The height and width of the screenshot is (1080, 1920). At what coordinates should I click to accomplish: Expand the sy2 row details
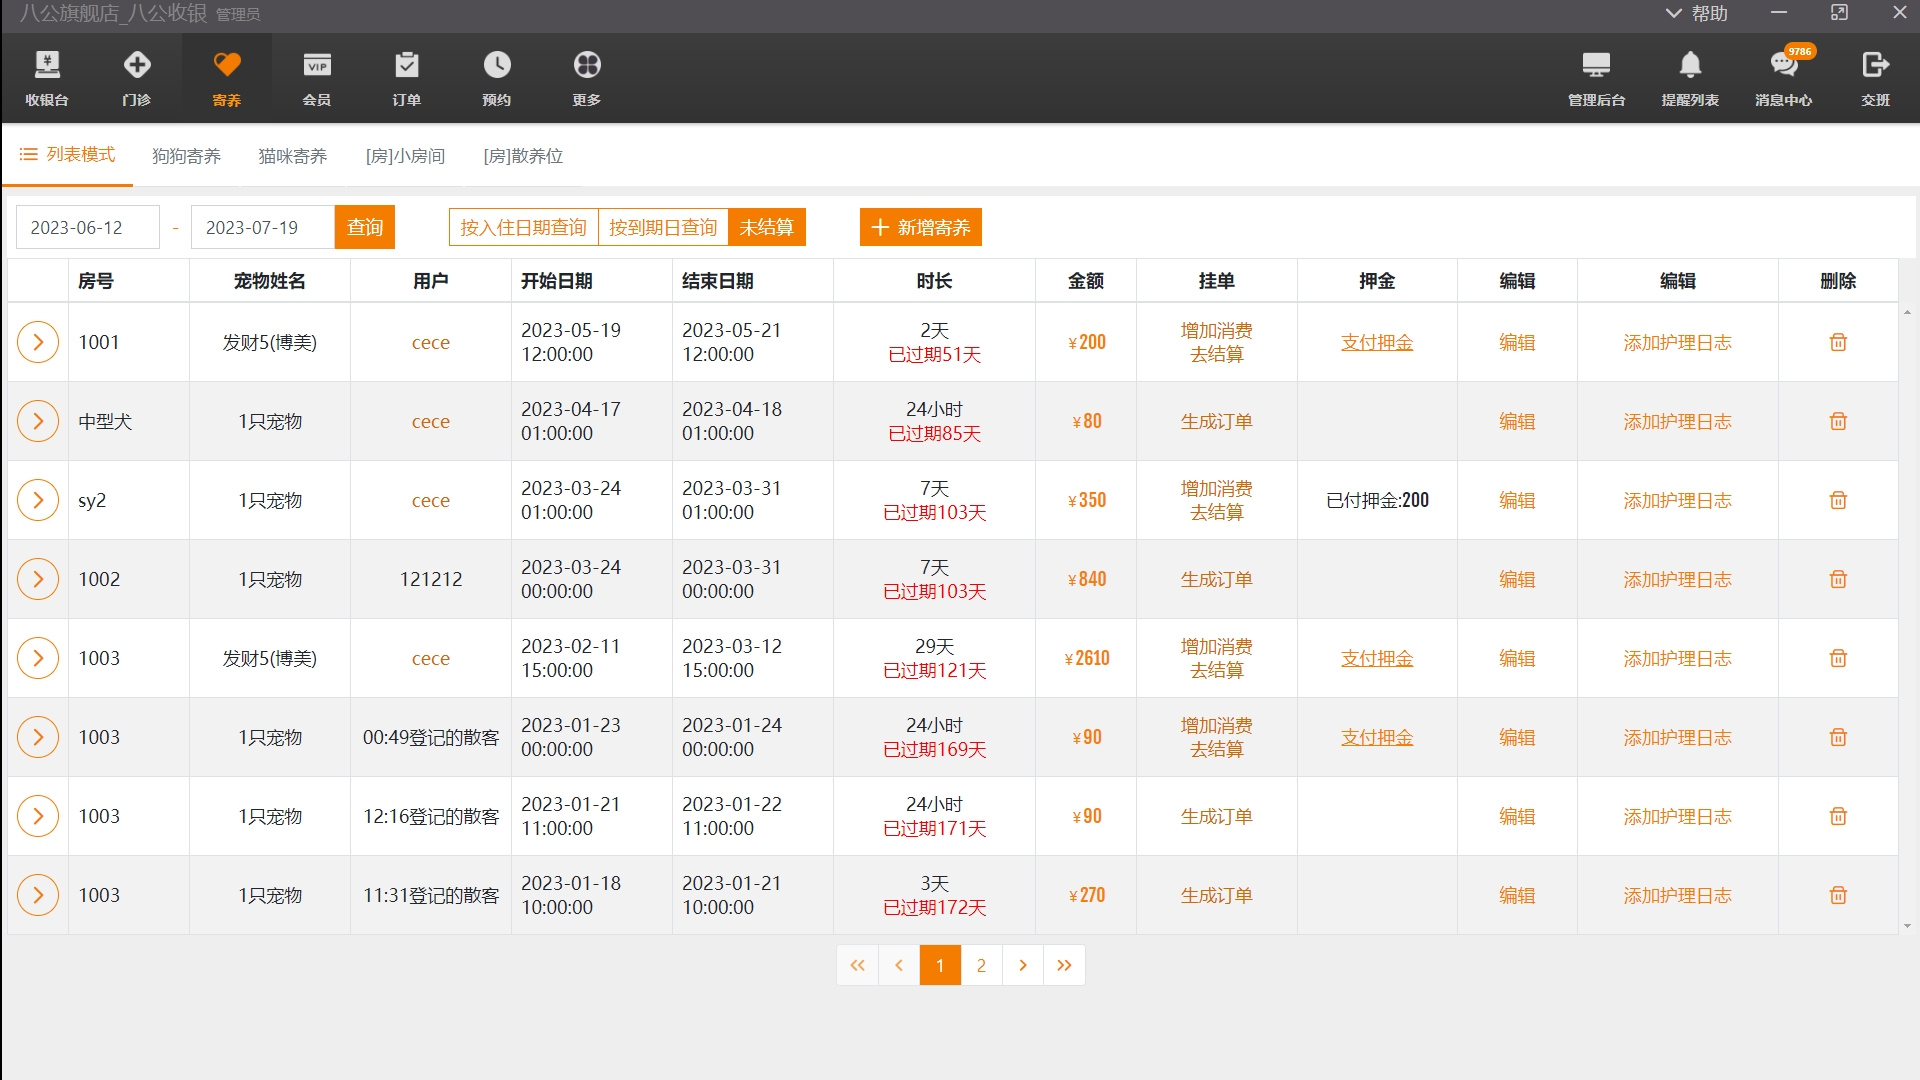click(x=38, y=500)
